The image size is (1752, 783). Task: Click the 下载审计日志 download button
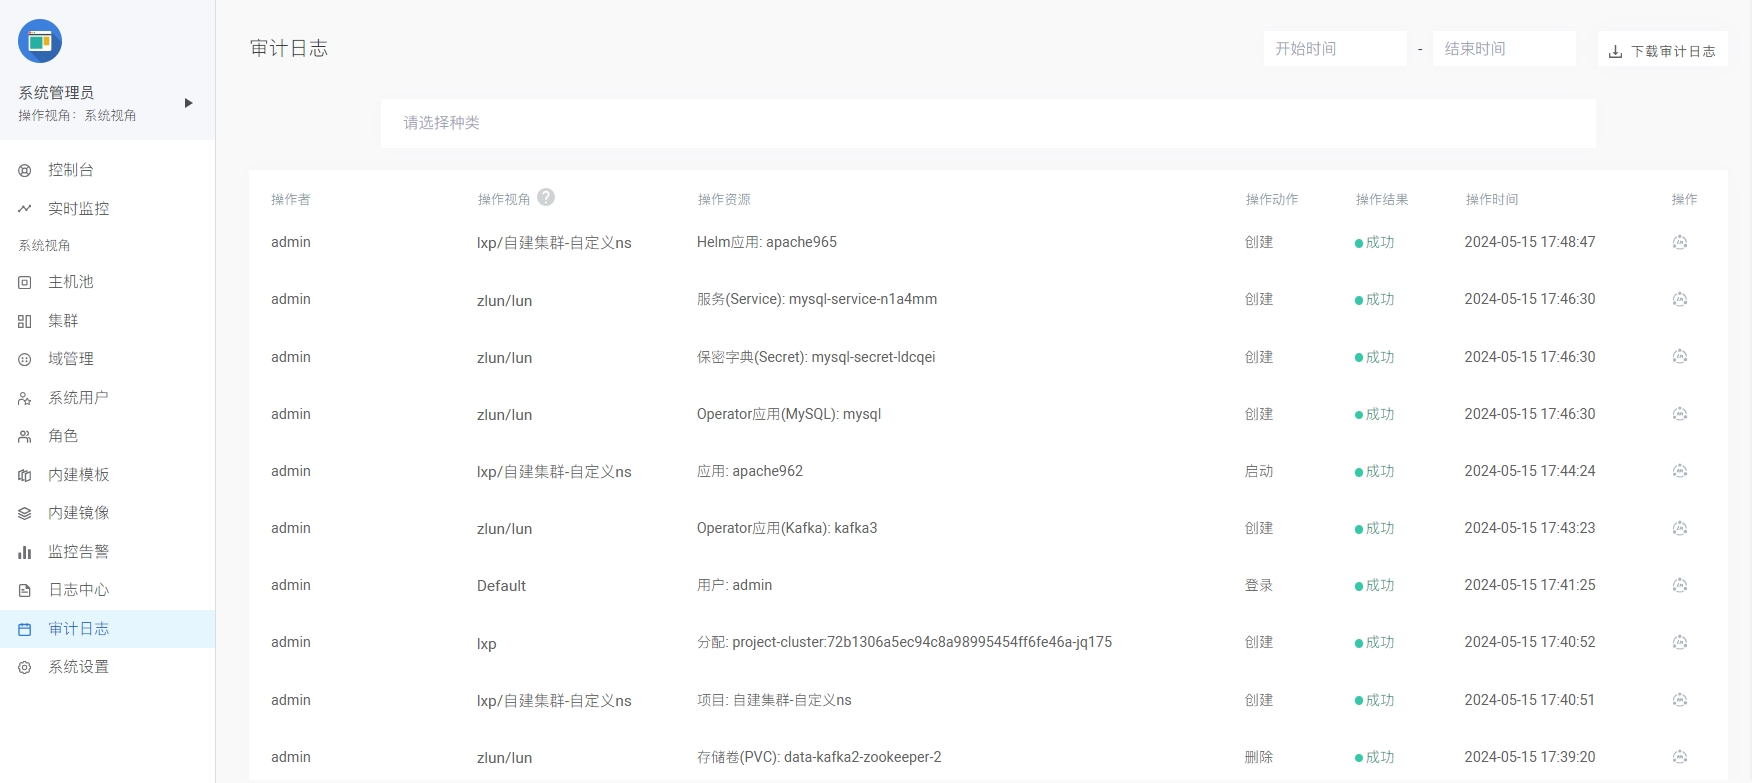tap(1662, 51)
